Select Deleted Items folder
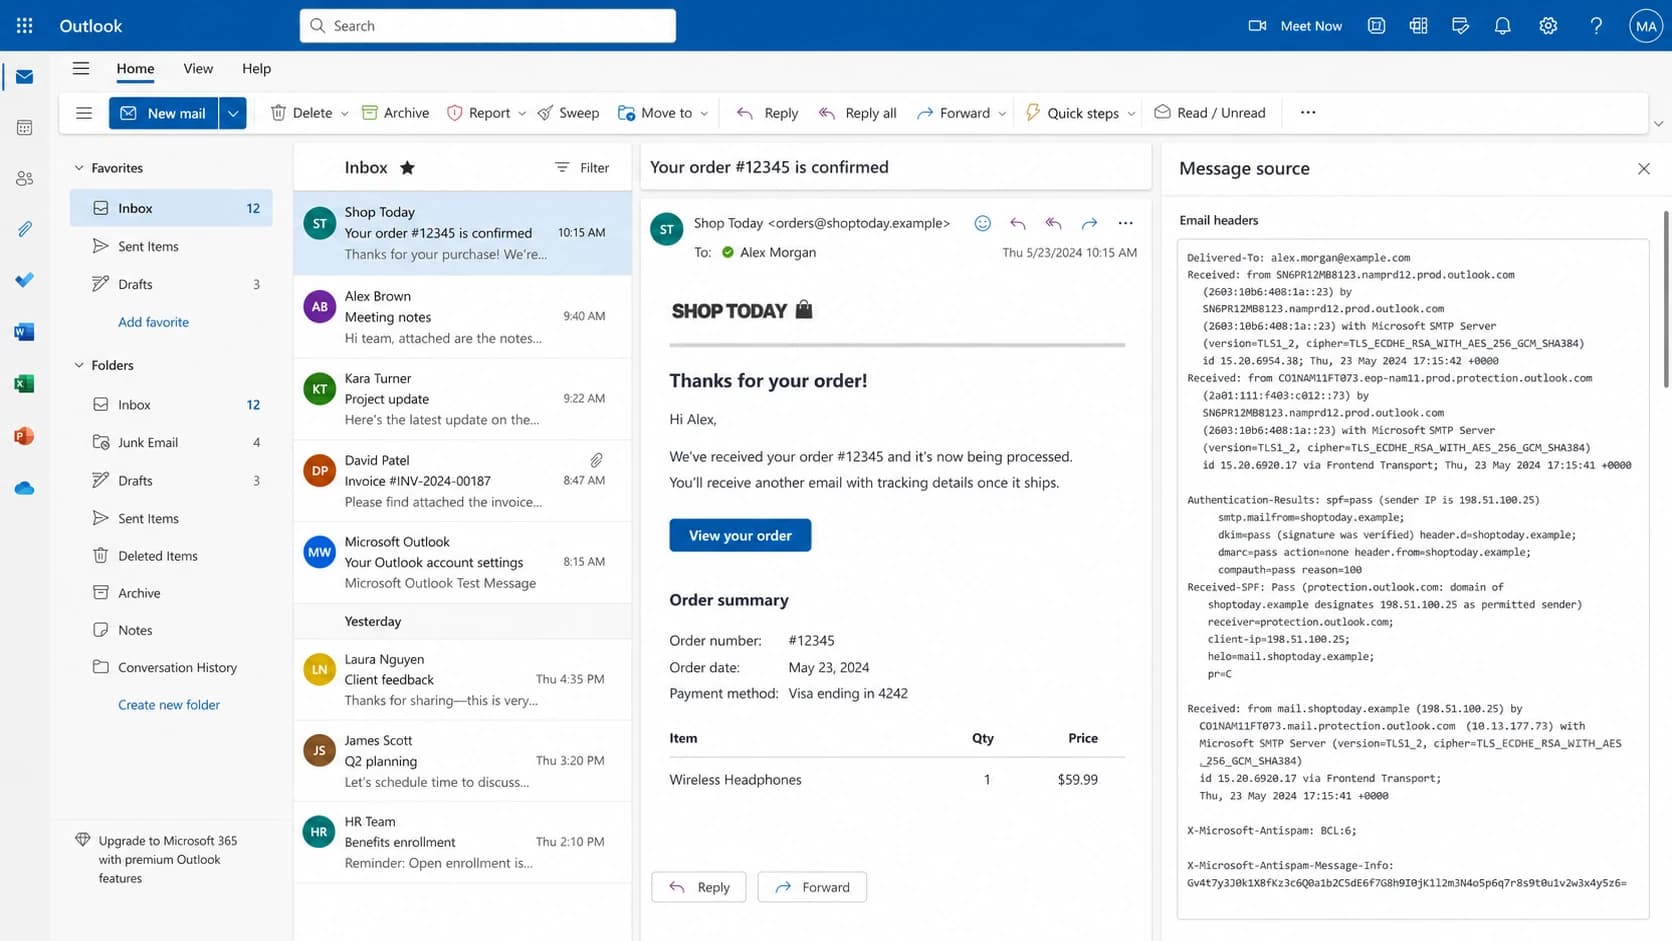The image size is (1672, 941). click(171, 556)
